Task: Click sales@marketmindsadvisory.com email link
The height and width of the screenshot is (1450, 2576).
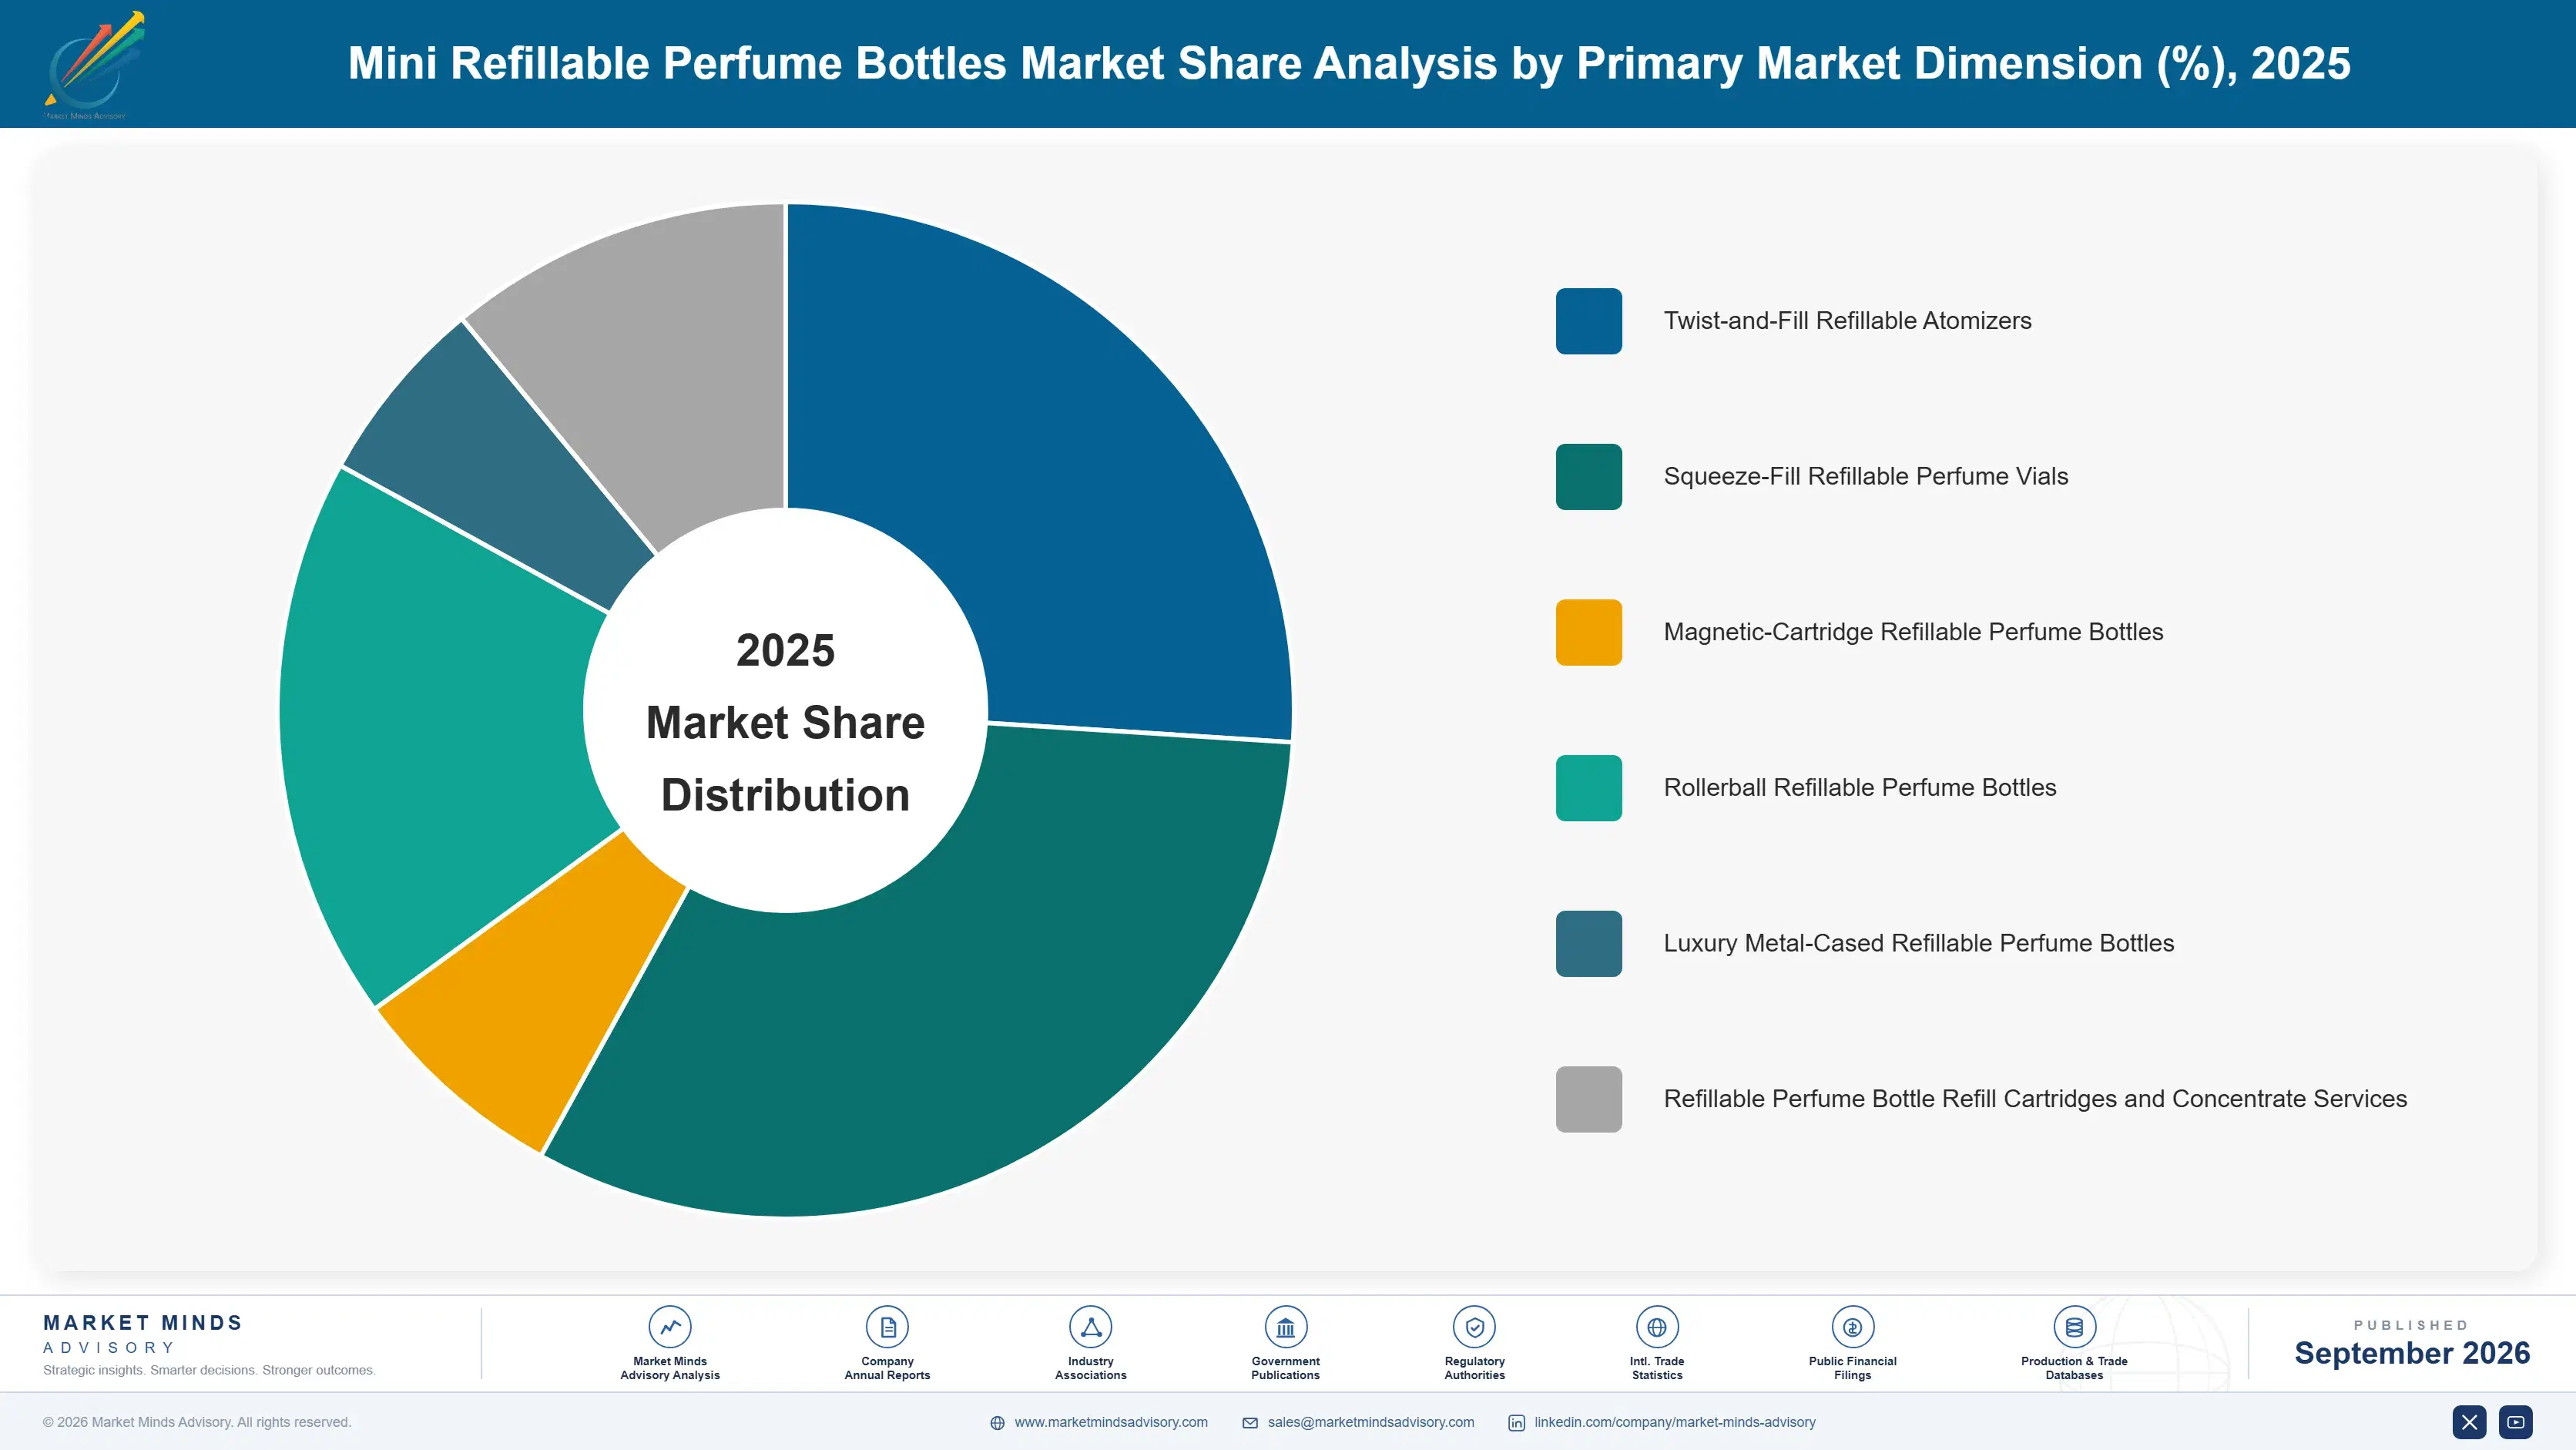Action: tap(1371, 1422)
